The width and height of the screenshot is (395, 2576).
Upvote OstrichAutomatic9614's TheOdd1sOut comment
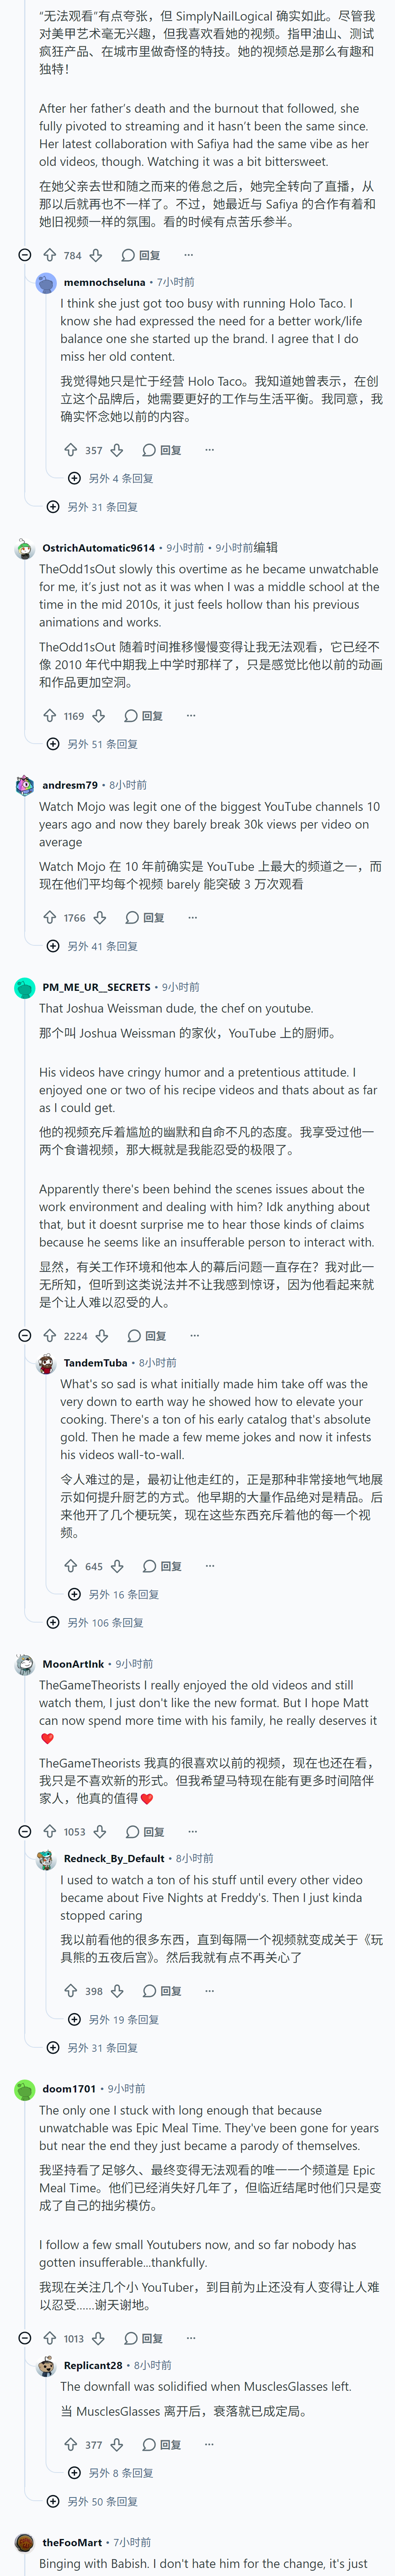50,716
